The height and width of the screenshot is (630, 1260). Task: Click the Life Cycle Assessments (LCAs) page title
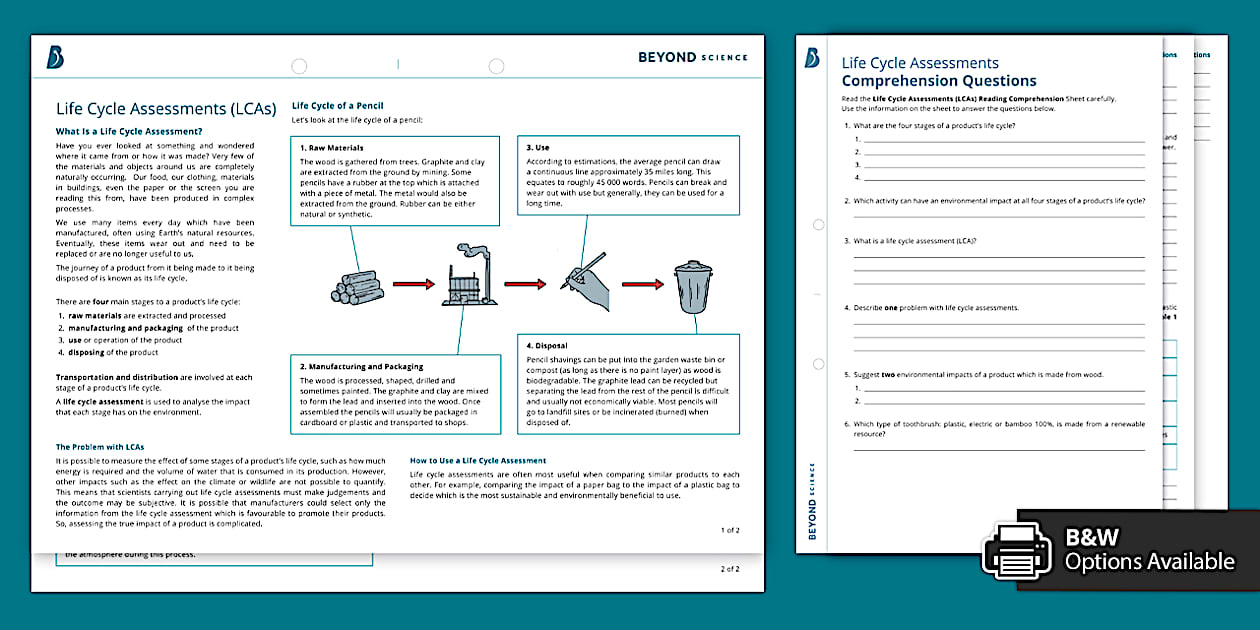coord(166,109)
